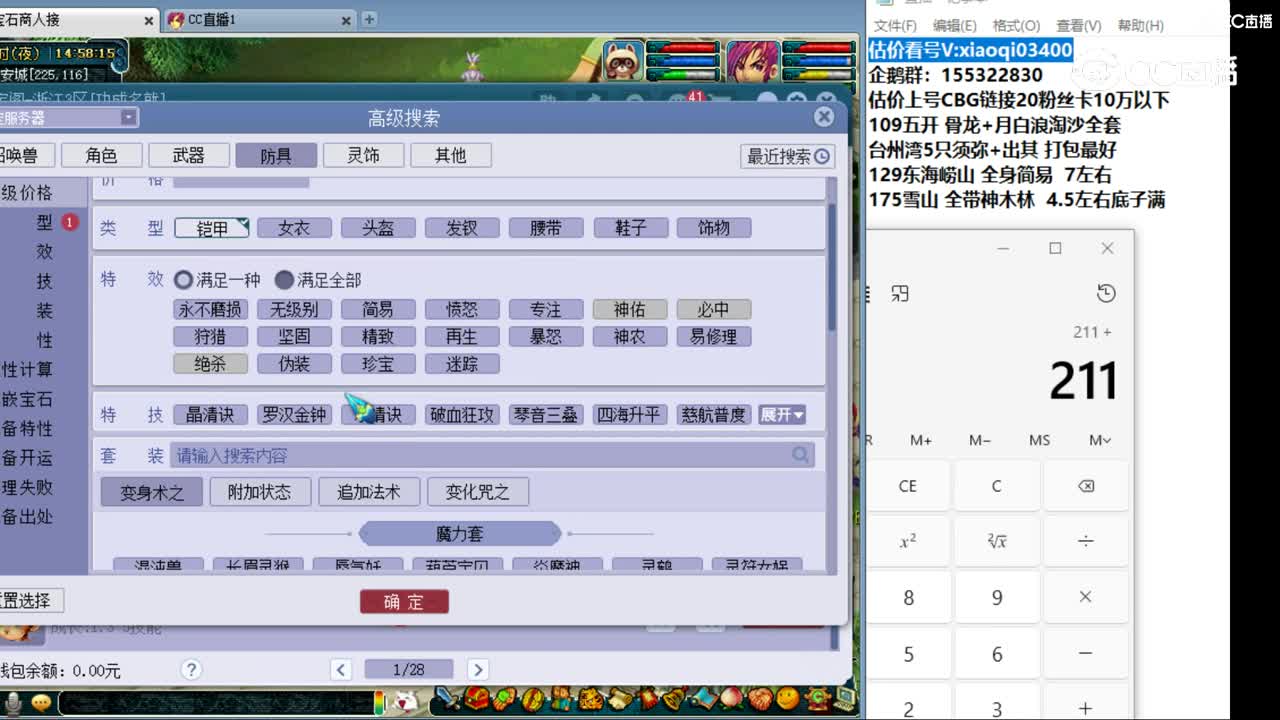Open calculator history via the clock icon
Viewport: 1280px width, 720px height.
pos(1106,294)
